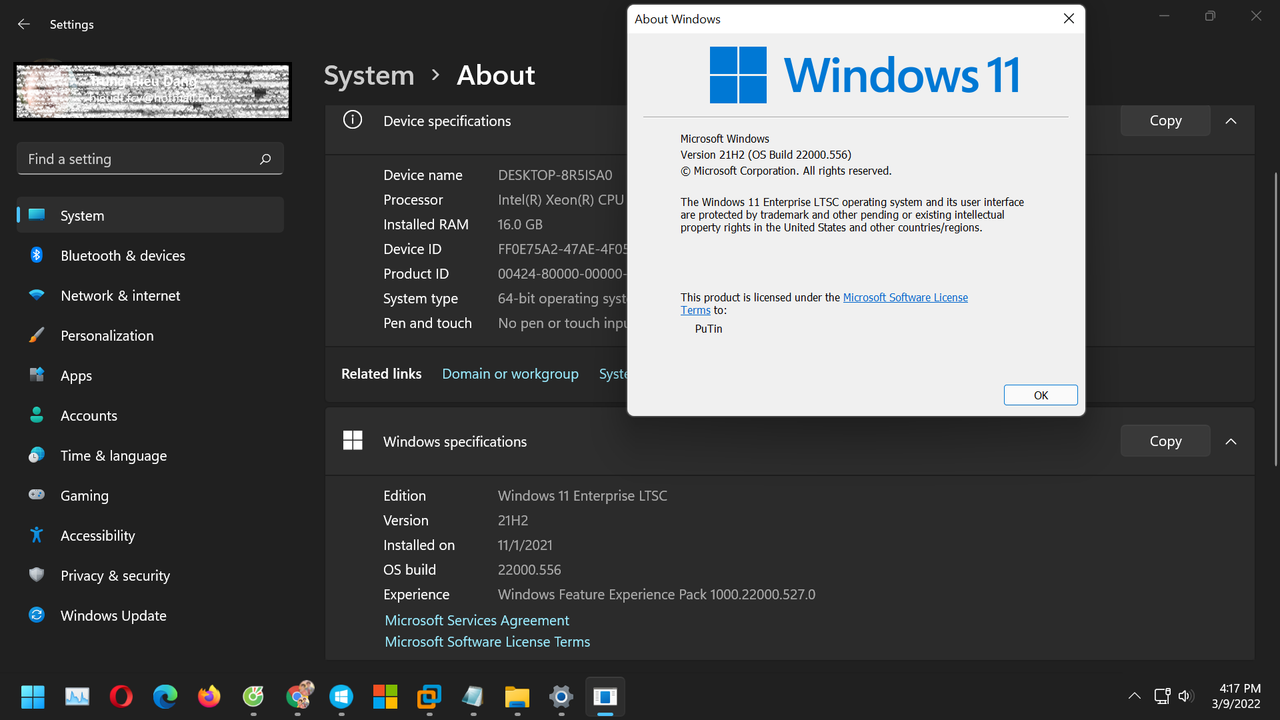
Task: Select the Installed RAM value 16.0 GB
Action: (520, 224)
